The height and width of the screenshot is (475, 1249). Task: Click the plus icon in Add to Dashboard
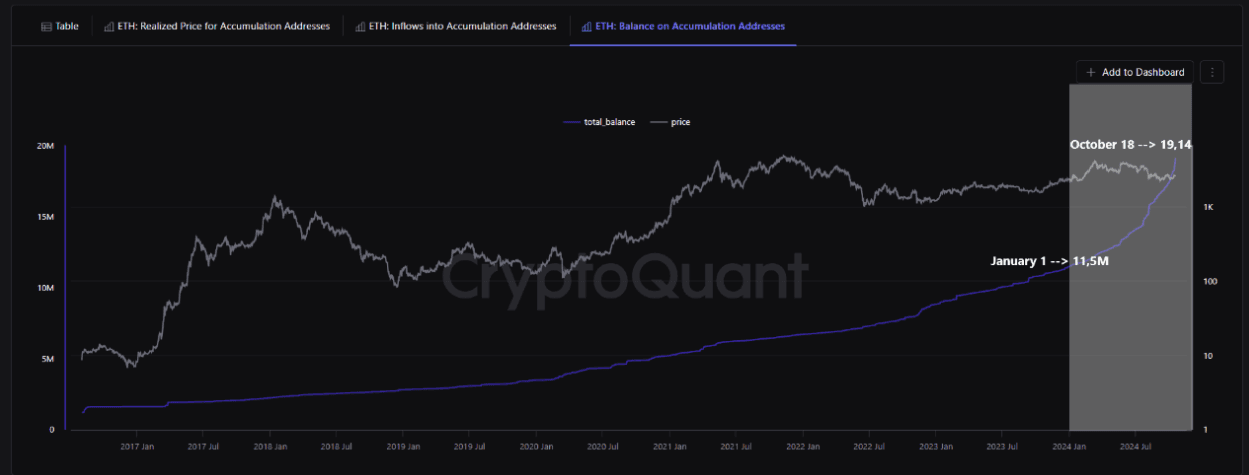pyautogui.click(x=1091, y=72)
